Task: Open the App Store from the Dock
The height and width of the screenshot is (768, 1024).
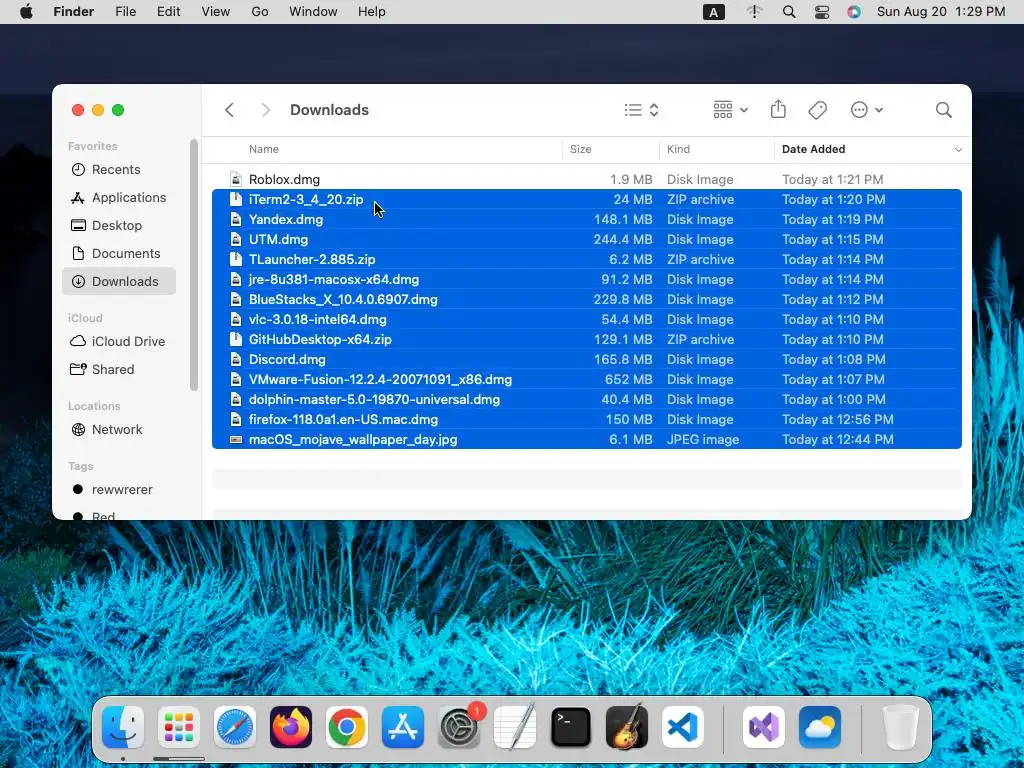Action: (403, 727)
